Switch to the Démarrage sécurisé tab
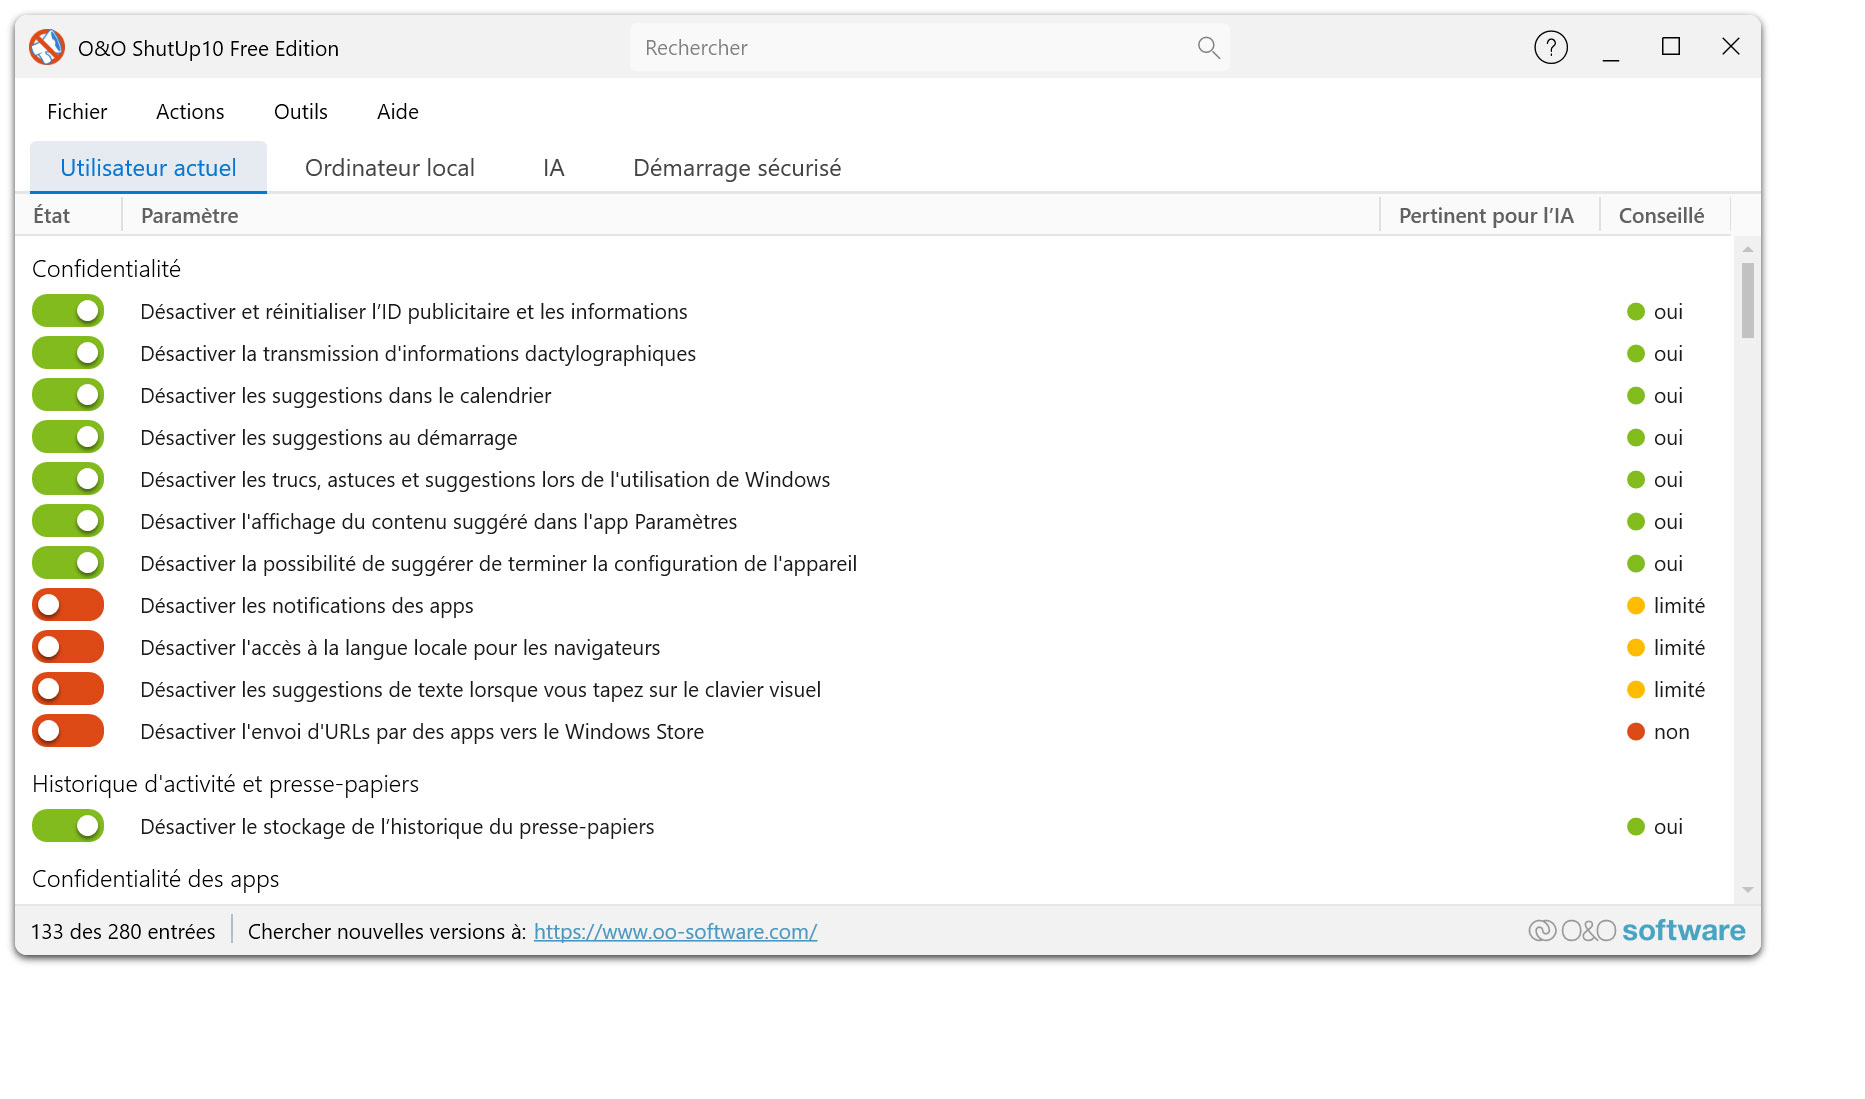The image size is (1865, 1099). pyautogui.click(x=737, y=167)
